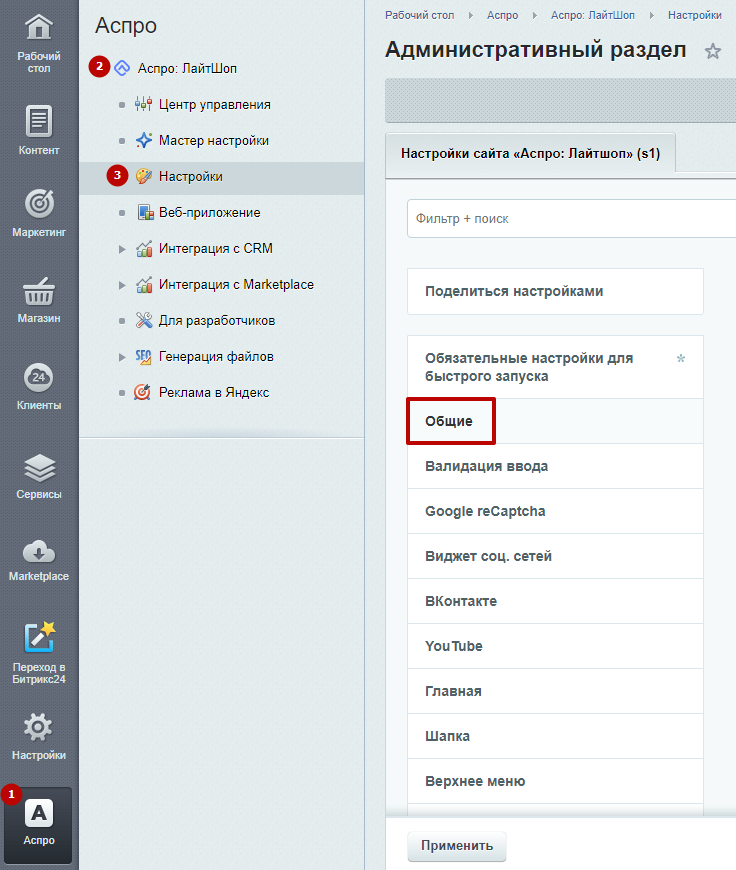Screen dimensions: 736x870
Task: Click the Настройки palette icon in tree
Action: [x=144, y=176]
